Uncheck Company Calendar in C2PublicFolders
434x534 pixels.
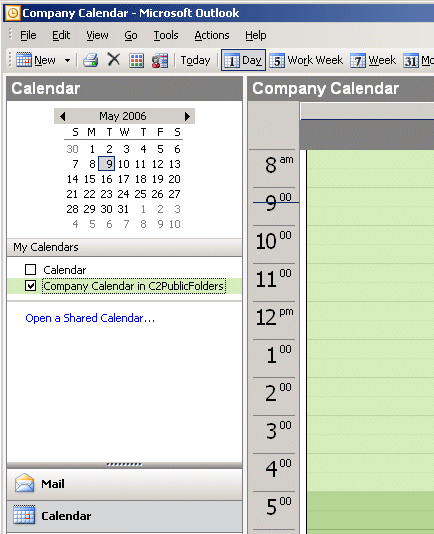point(31,286)
